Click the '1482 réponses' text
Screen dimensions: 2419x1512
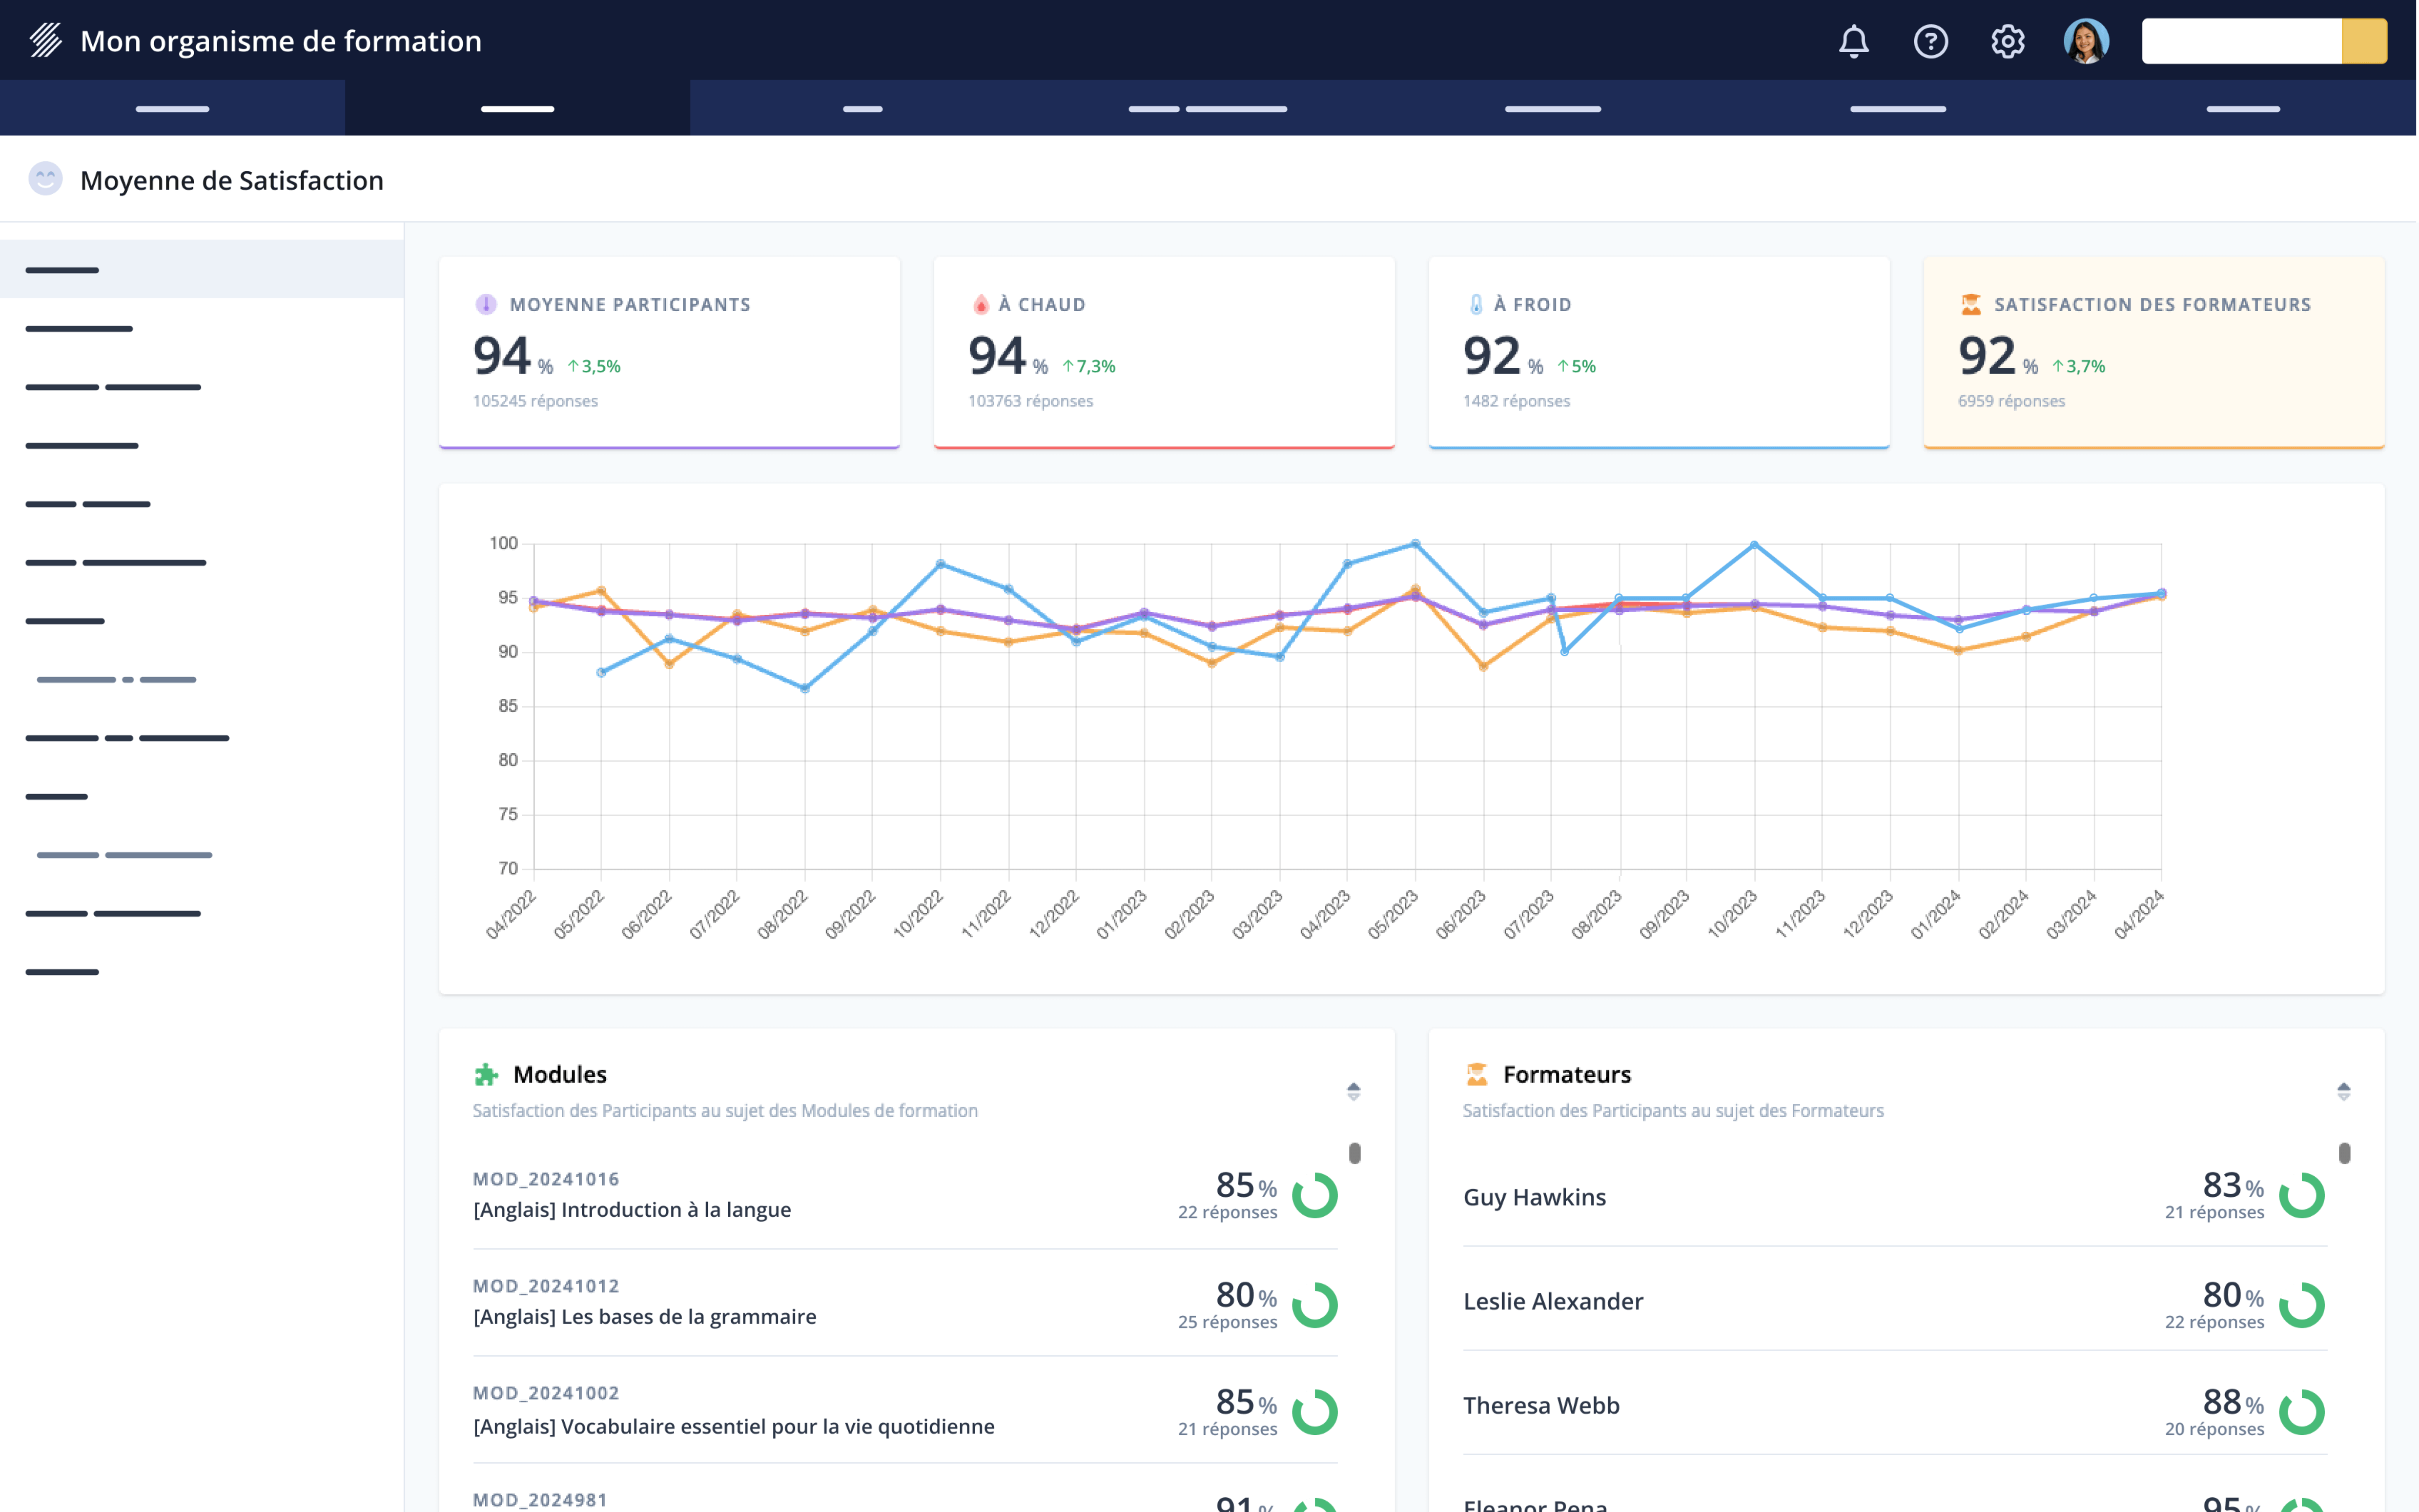[1516, 401]
